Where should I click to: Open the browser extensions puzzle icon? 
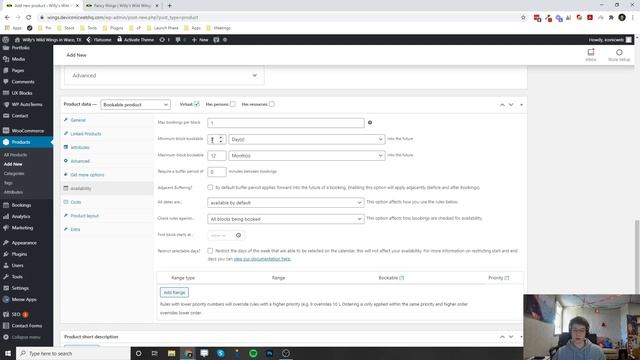tap(611, 18)
